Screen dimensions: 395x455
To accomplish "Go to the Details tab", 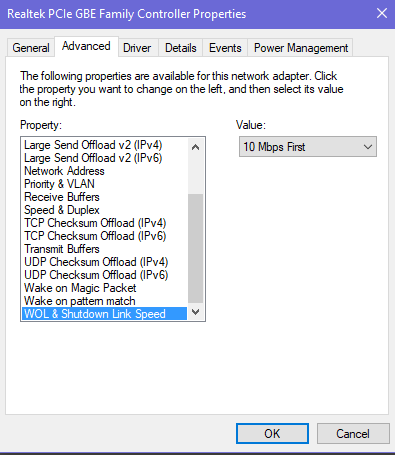I will (x=181, y=48).
